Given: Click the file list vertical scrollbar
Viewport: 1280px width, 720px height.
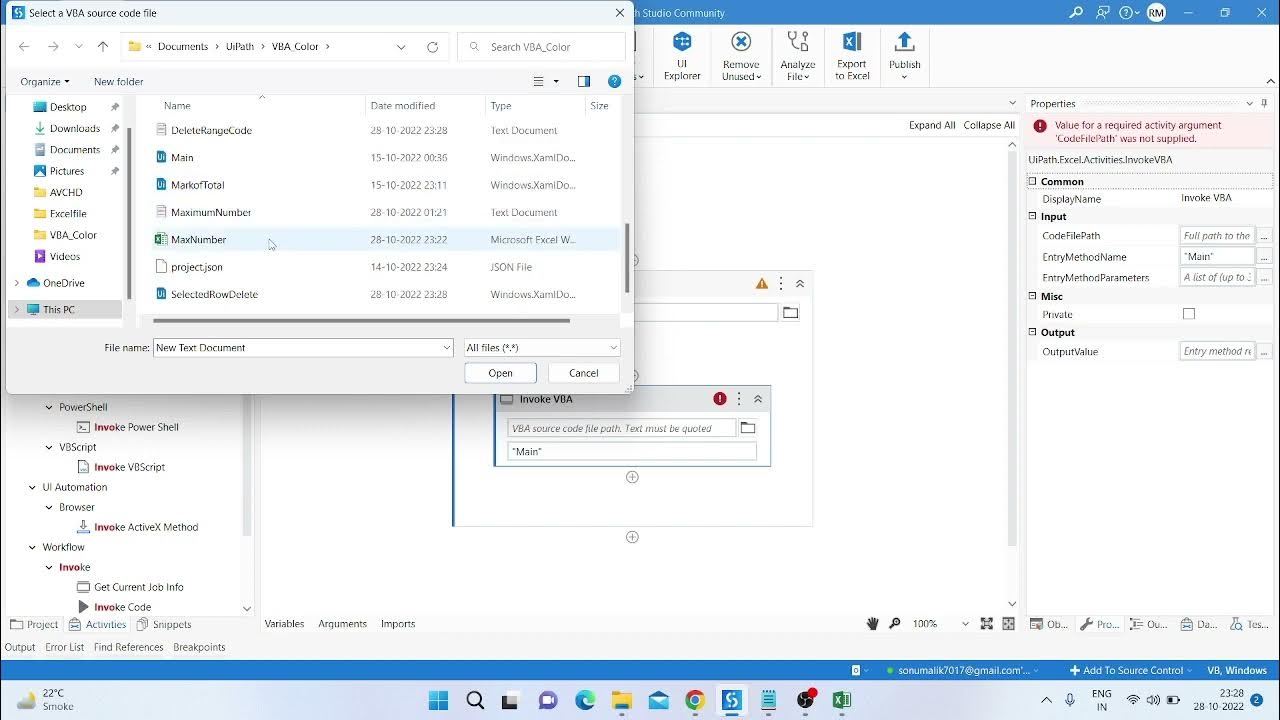Looking at the screenshot, I should [627, 258].
